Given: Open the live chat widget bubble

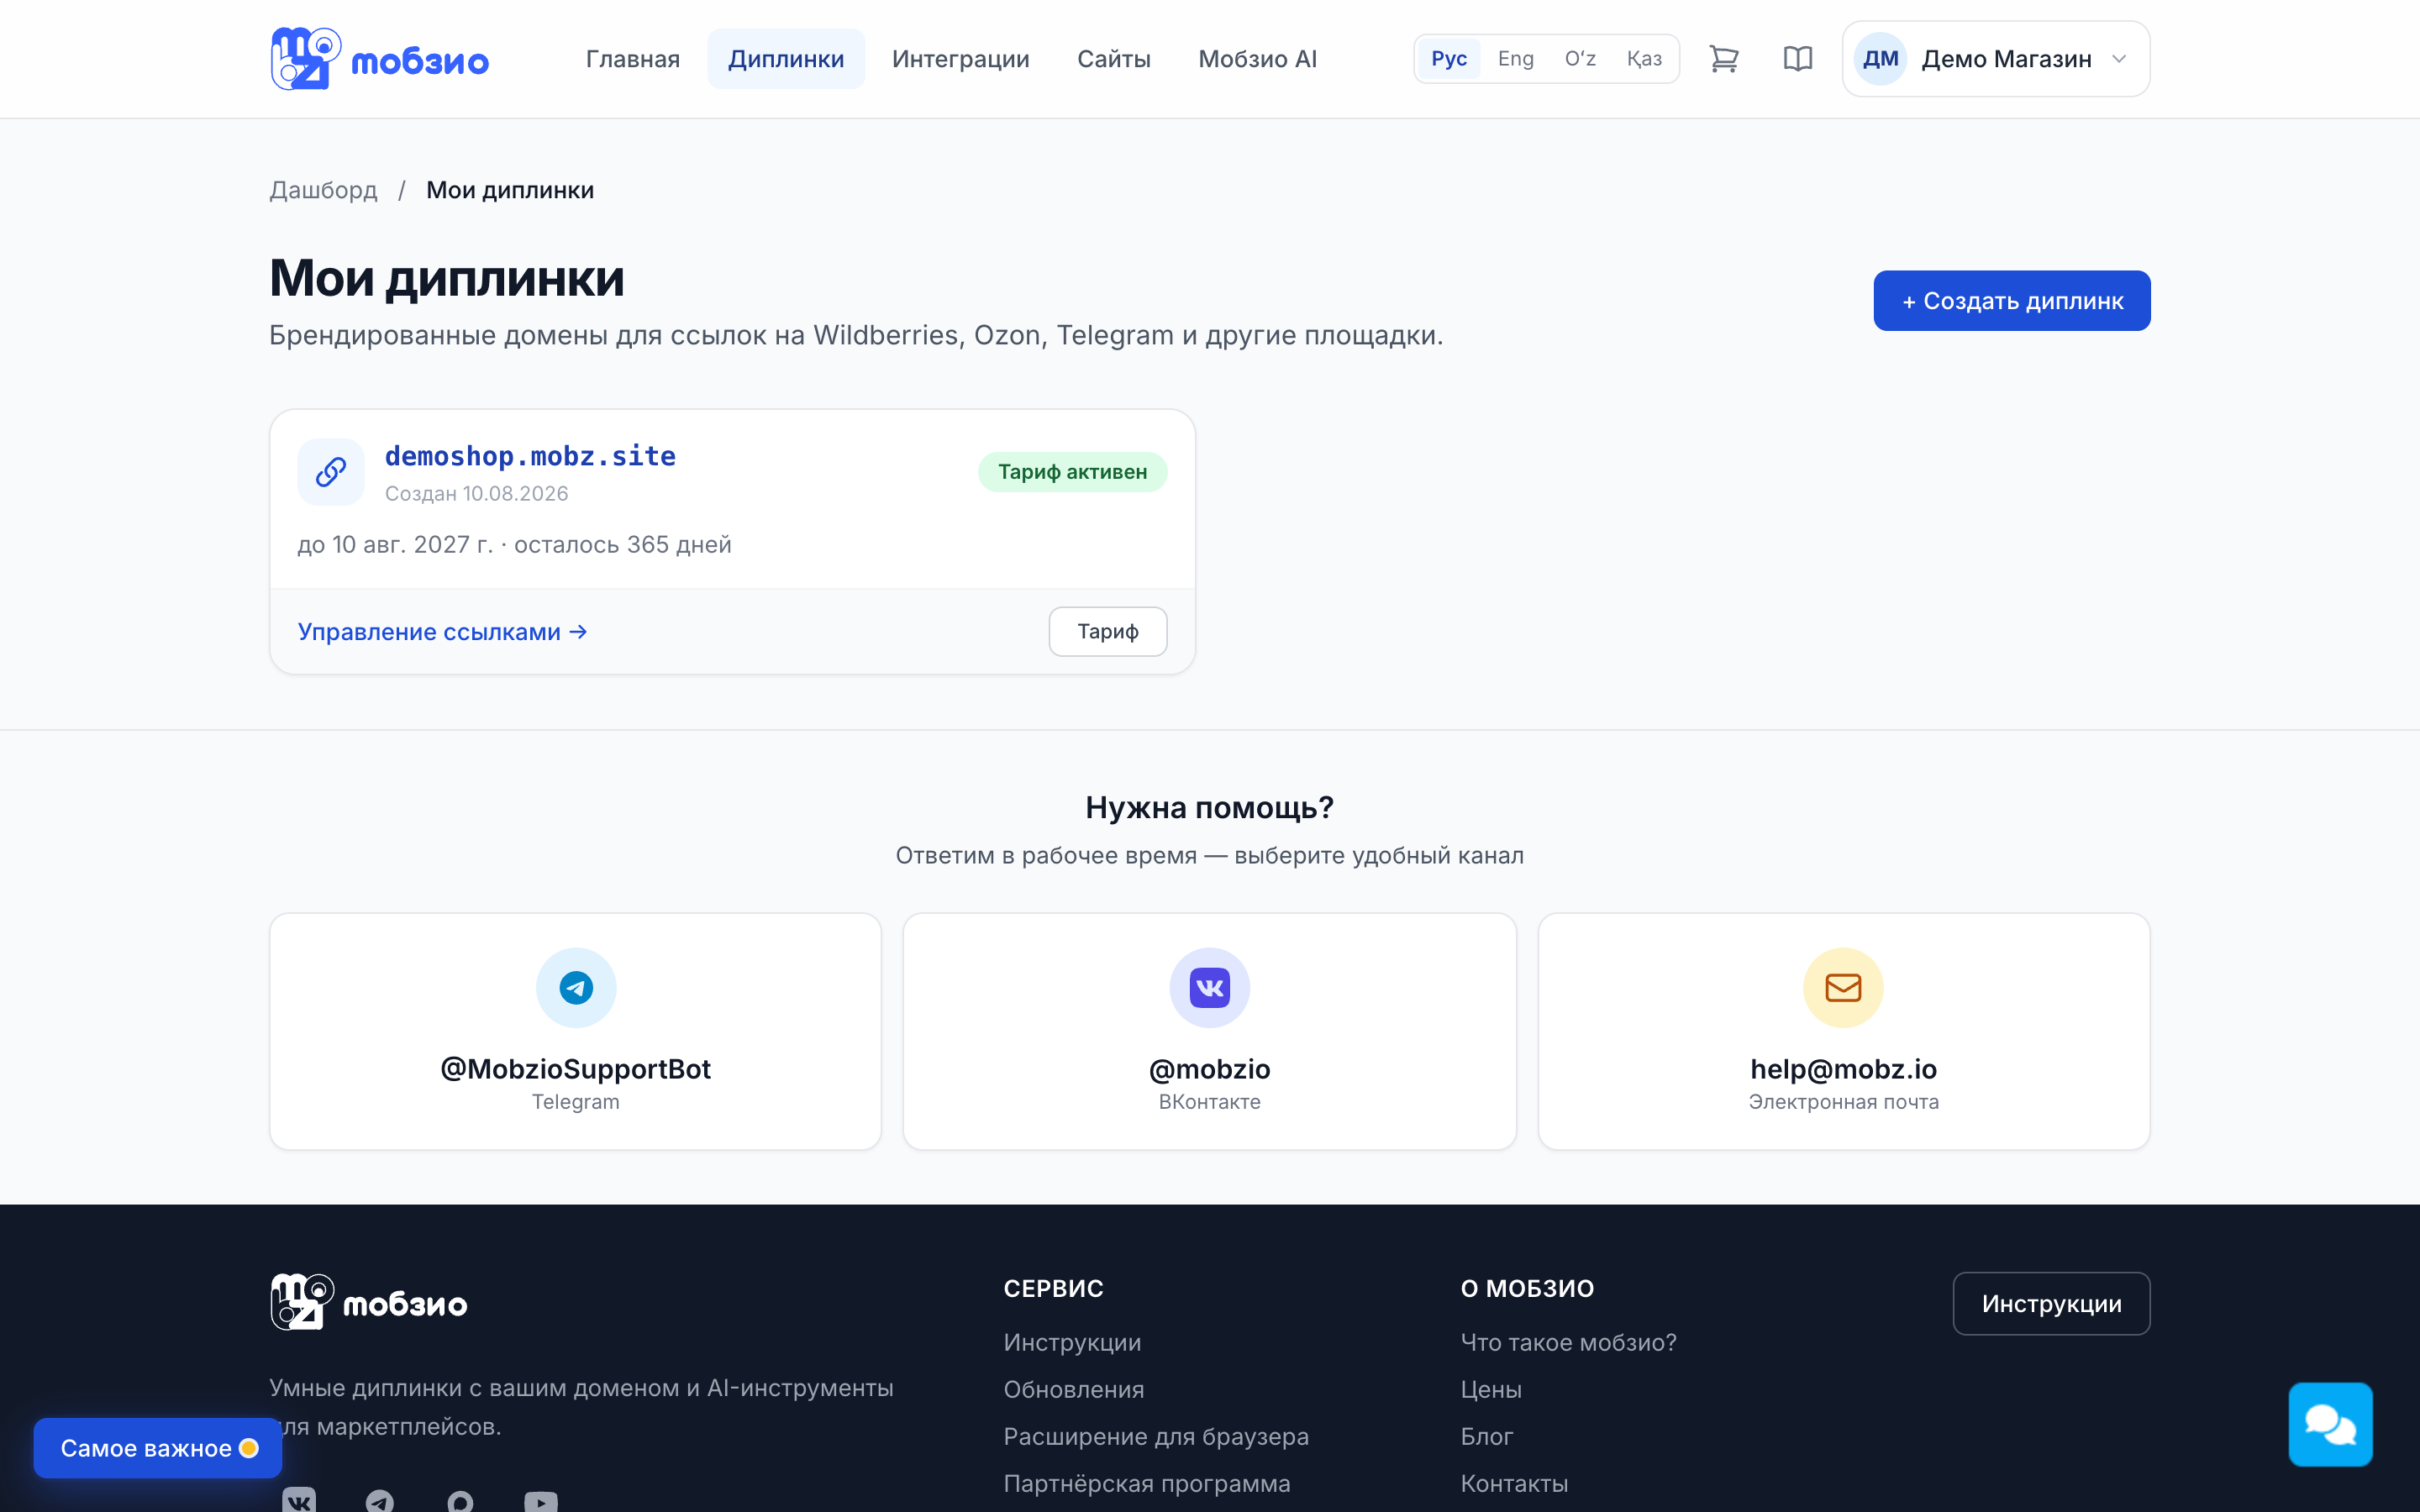Looking at the screenshot, I should tap(2330, 1424).
